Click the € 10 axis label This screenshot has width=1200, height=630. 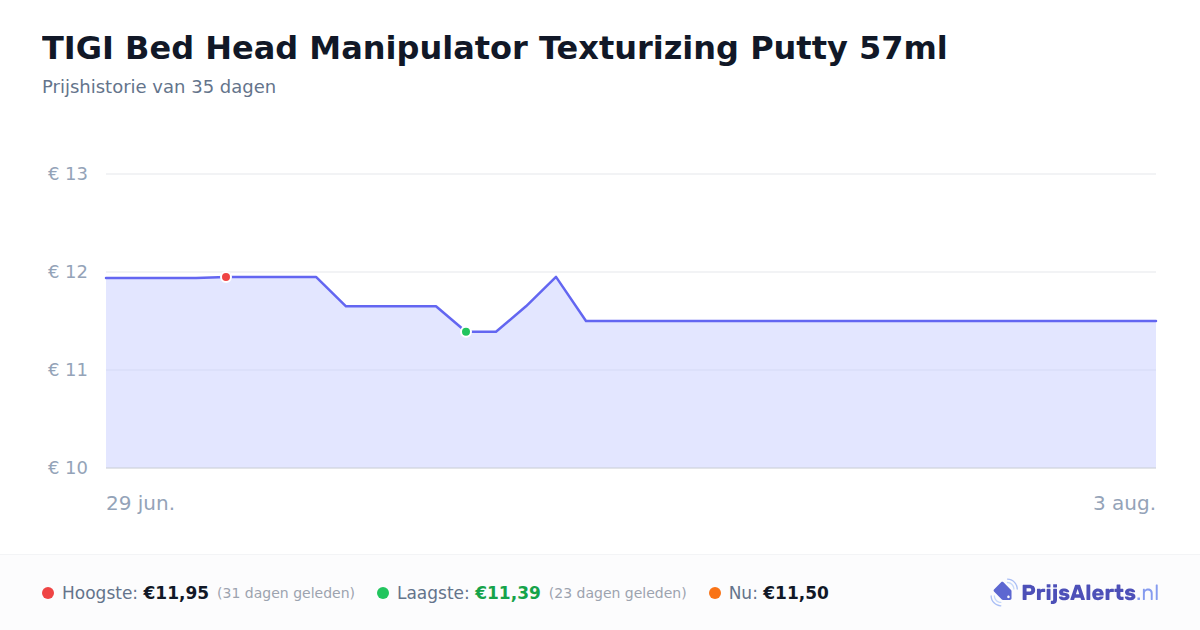point(68,468)
